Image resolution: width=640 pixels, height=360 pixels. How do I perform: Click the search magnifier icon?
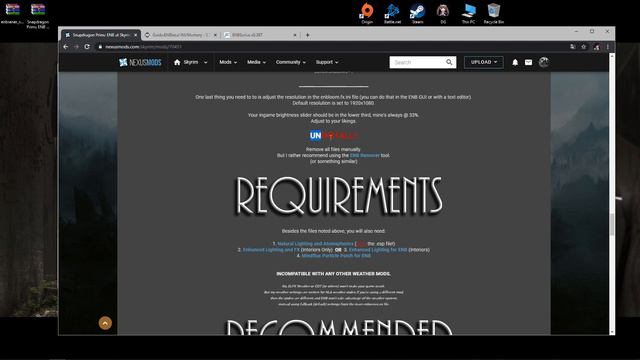pyautogui.click(x=449, y=62)
